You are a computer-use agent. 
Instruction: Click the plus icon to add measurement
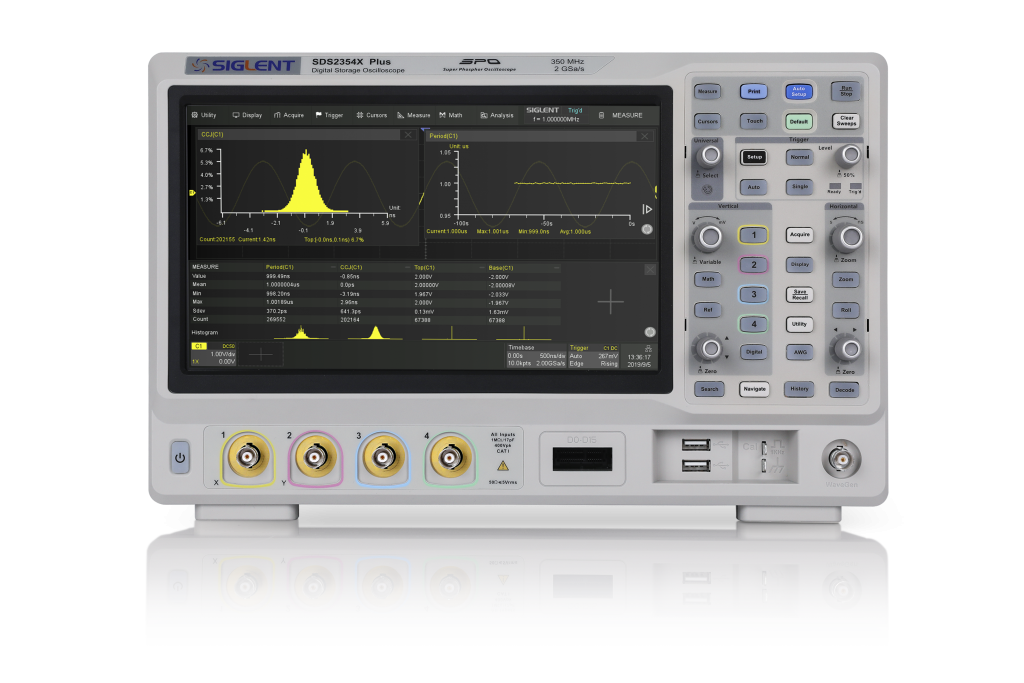pos(610,300)
